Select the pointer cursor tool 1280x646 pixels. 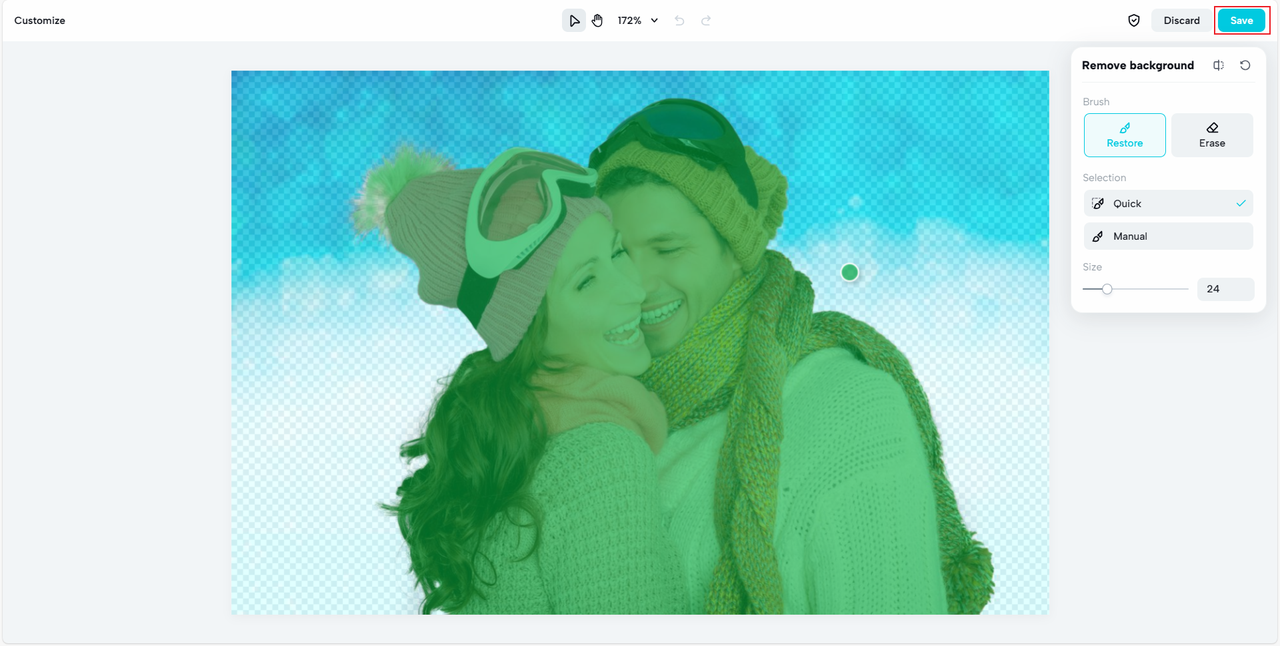574,20
